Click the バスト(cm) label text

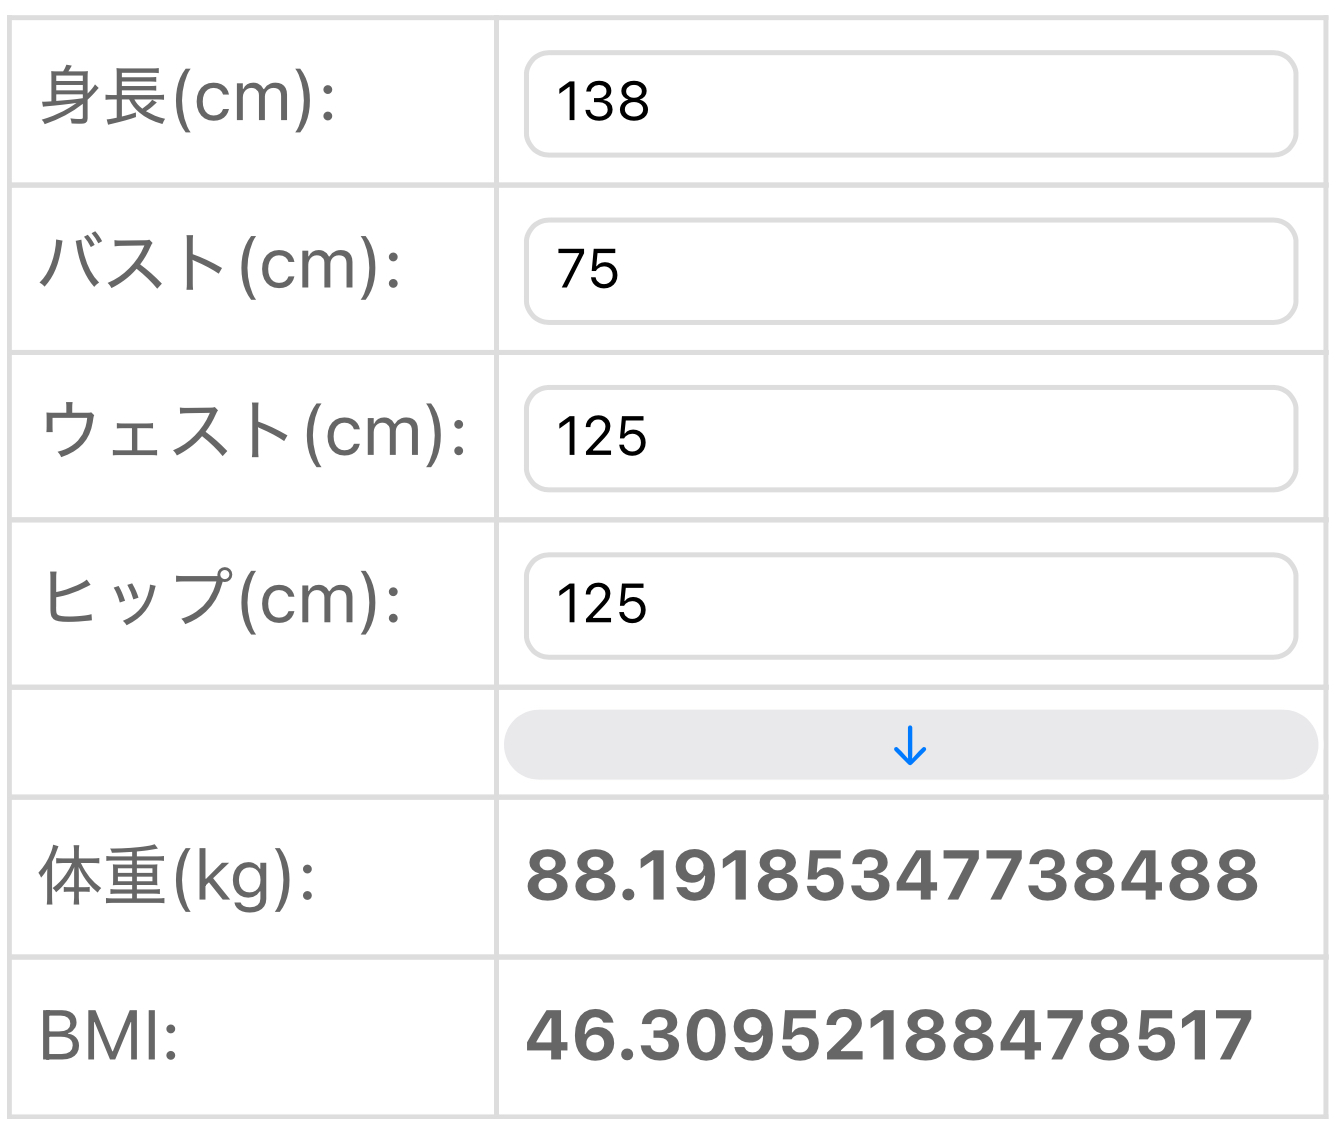220,266
